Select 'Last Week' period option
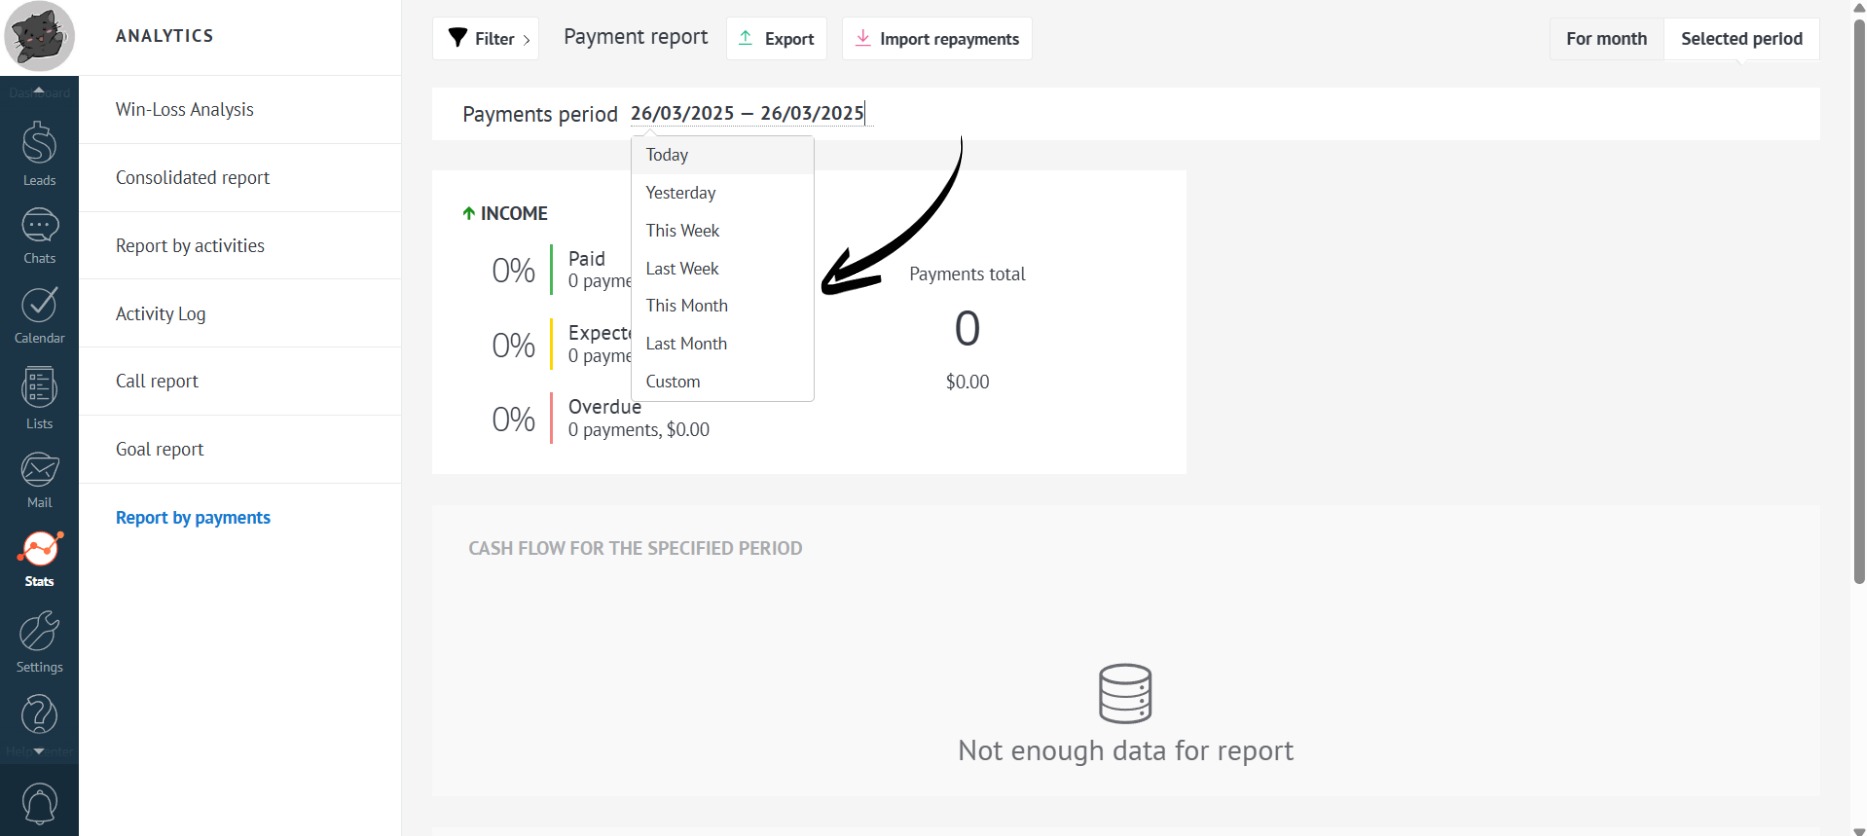Screen dimensions: 1867x836 [682, 269]
